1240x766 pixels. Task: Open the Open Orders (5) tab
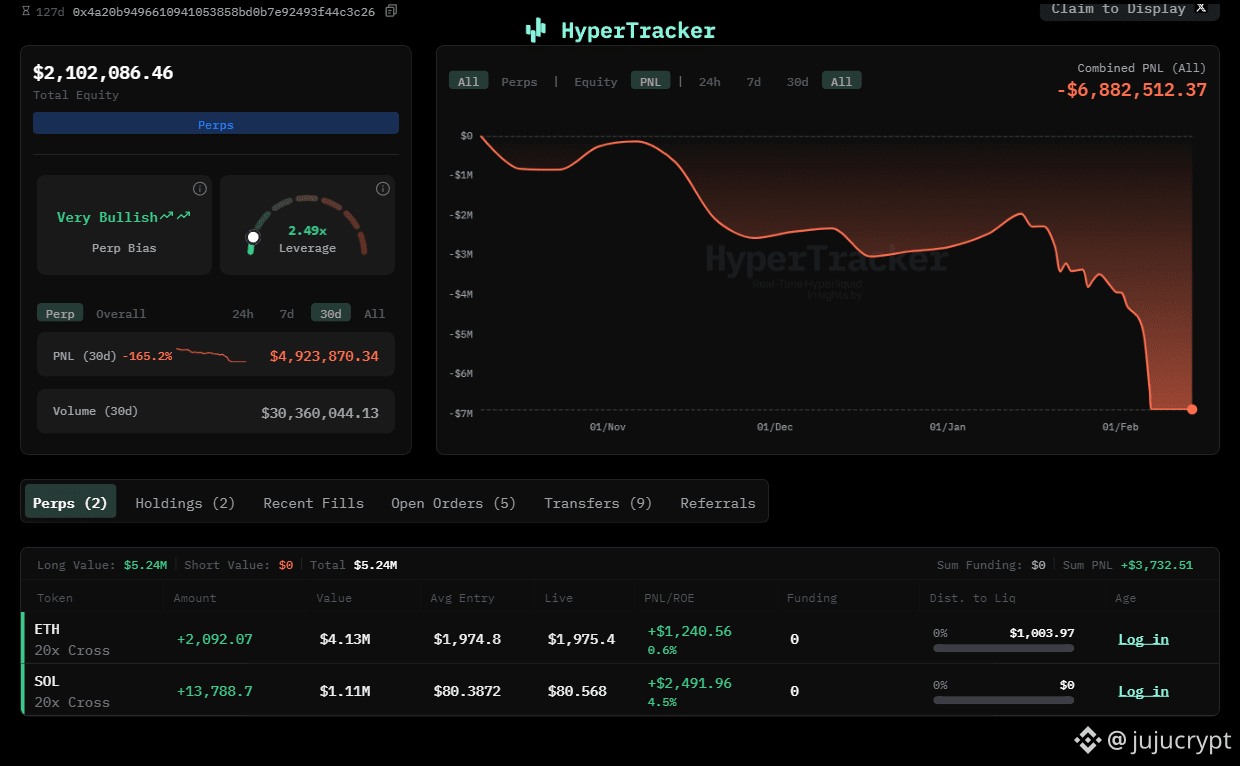(453, 503)
